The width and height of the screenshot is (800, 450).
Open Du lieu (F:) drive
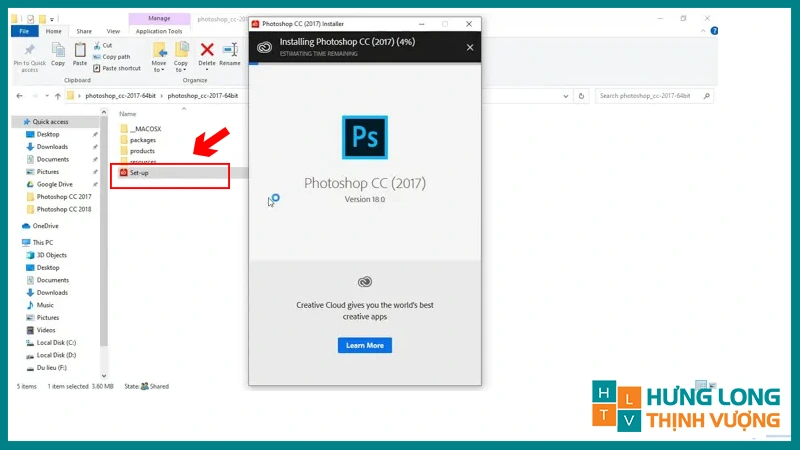tap(52, 368)
